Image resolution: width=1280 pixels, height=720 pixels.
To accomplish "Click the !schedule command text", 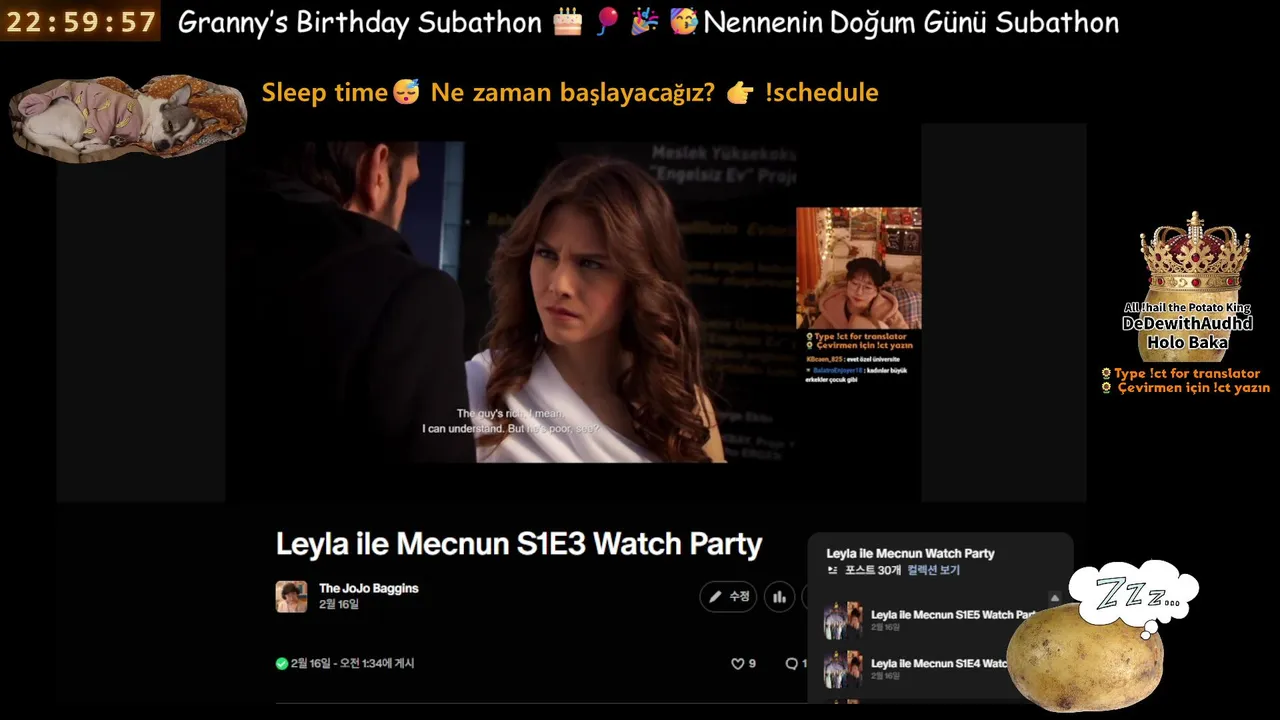I will 821,93.
